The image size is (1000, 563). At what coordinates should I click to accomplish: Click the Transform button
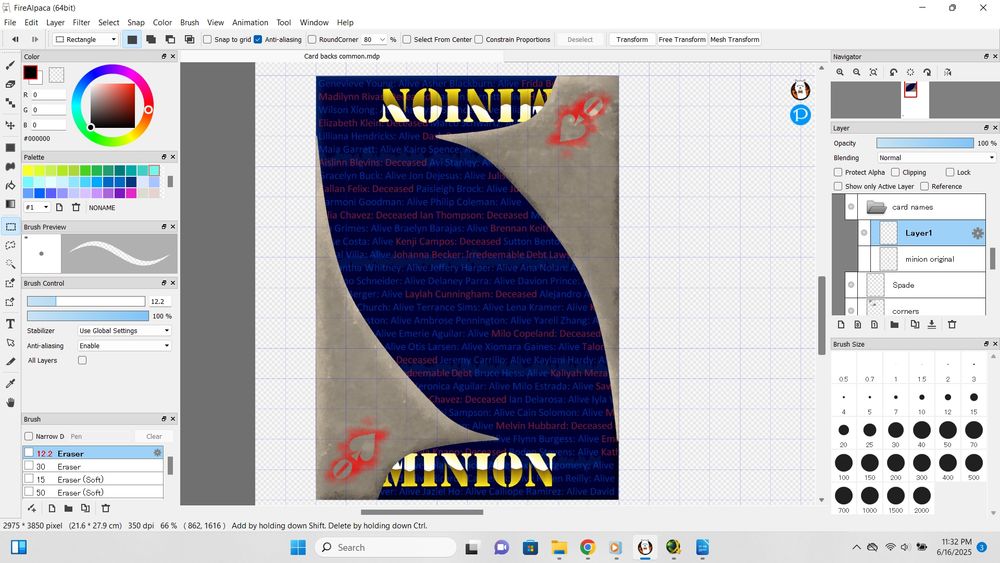[x=632, y=40]
